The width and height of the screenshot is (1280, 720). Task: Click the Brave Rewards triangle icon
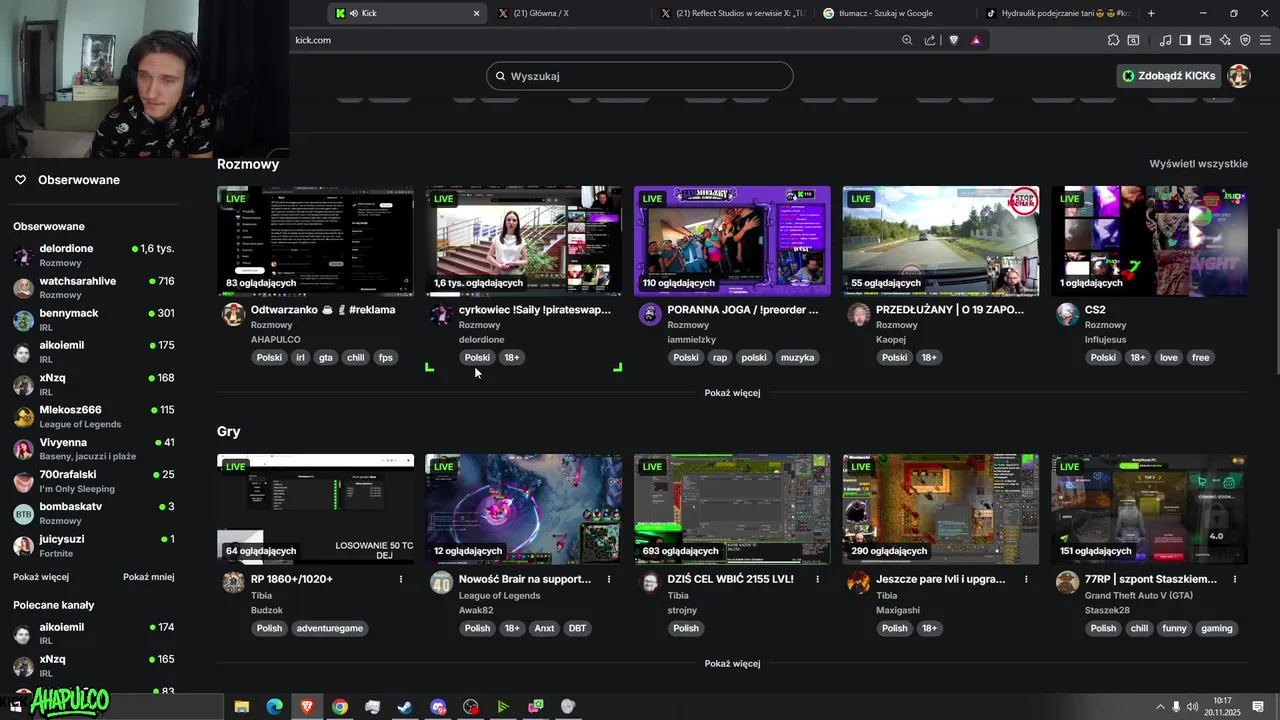coord(976,40)
